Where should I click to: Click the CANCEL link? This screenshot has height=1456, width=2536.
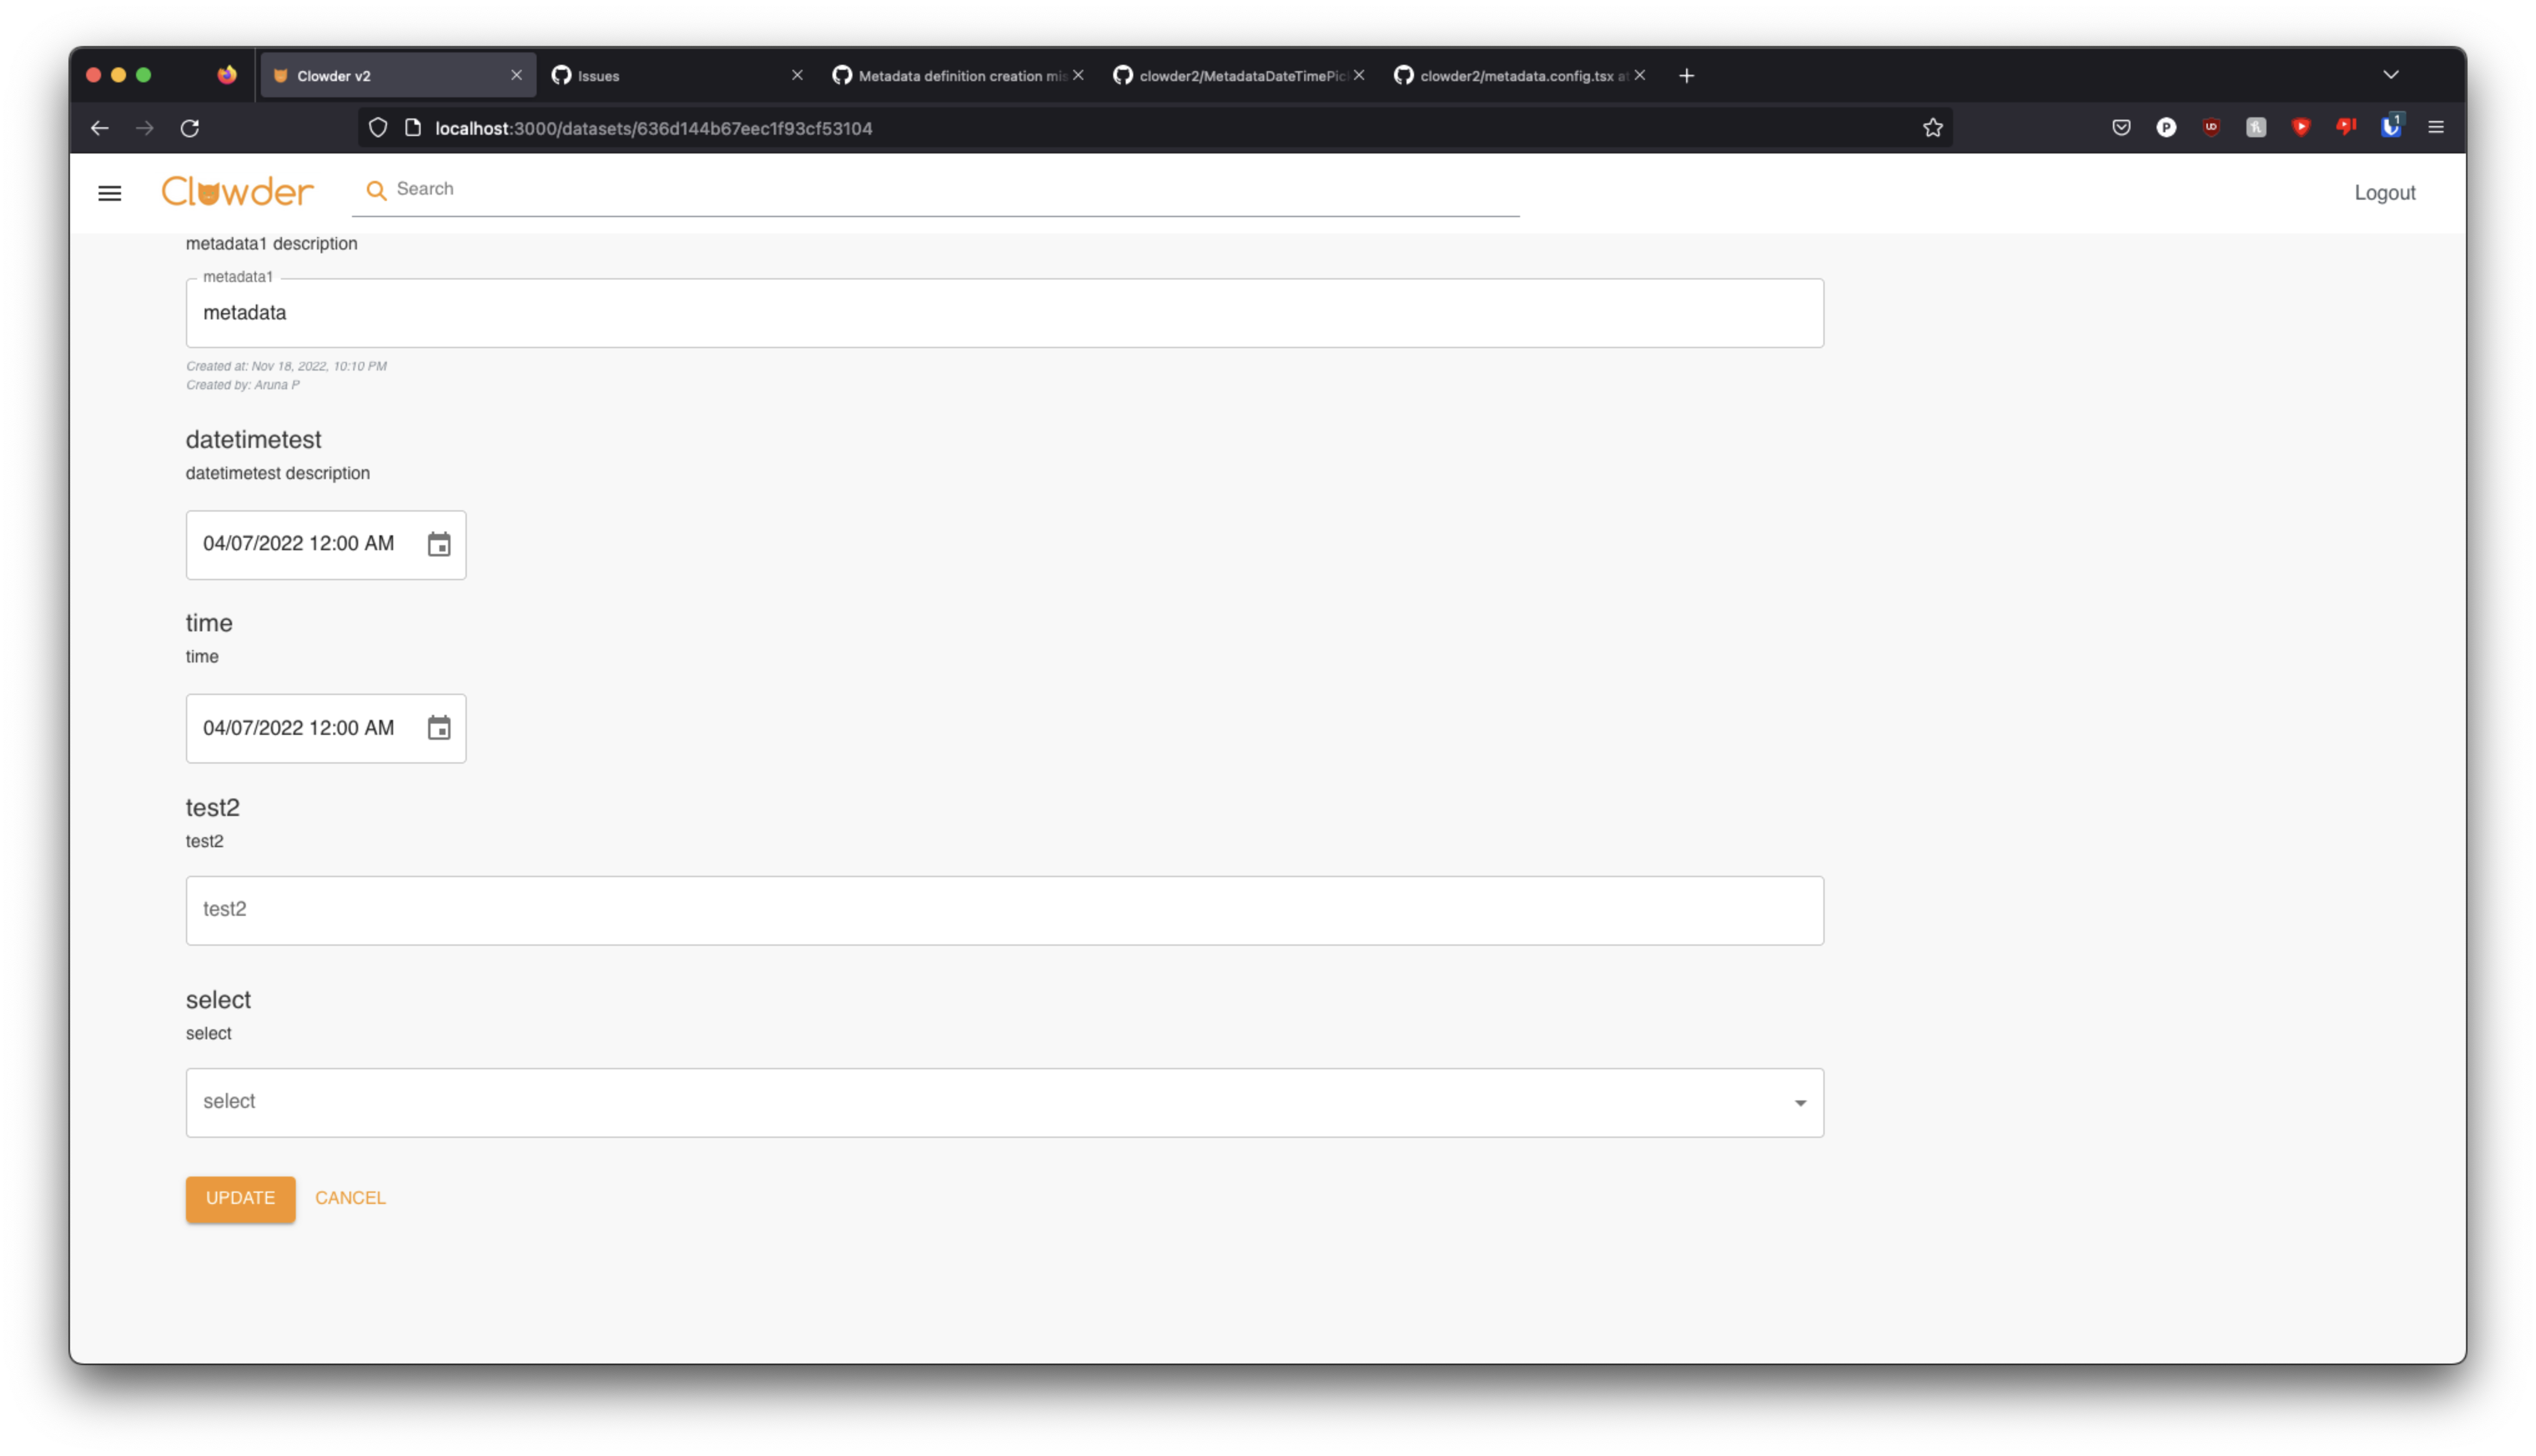coord(350,1198)
